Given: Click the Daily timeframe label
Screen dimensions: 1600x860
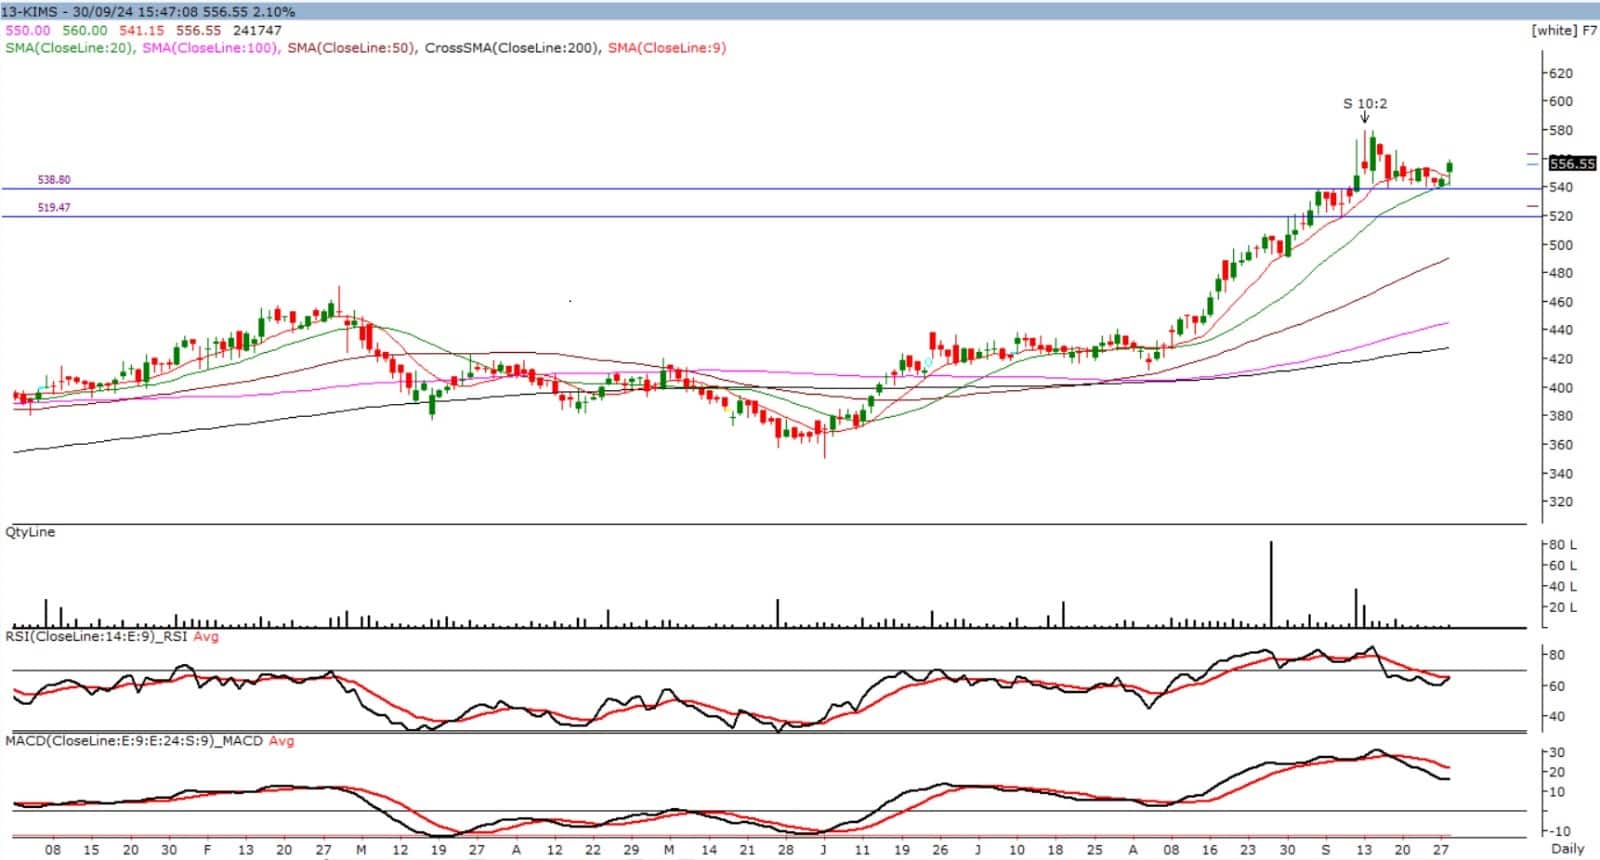Looking at the screenshot, I should pos(1567,849).
